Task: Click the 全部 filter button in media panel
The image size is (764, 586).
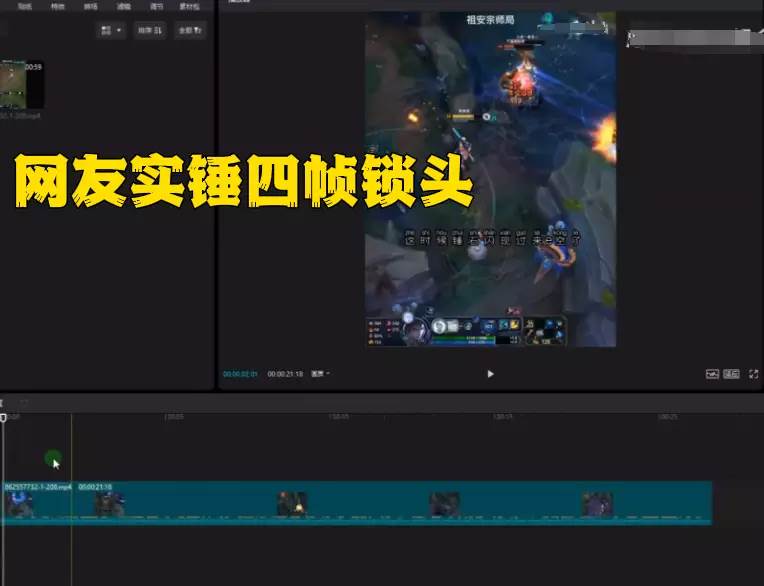Action: 190,30
